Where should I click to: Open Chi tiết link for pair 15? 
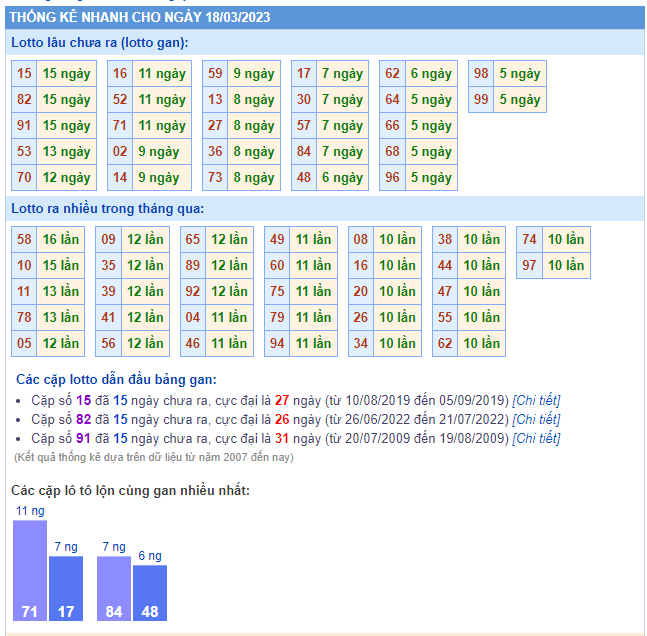pos(536,400)
